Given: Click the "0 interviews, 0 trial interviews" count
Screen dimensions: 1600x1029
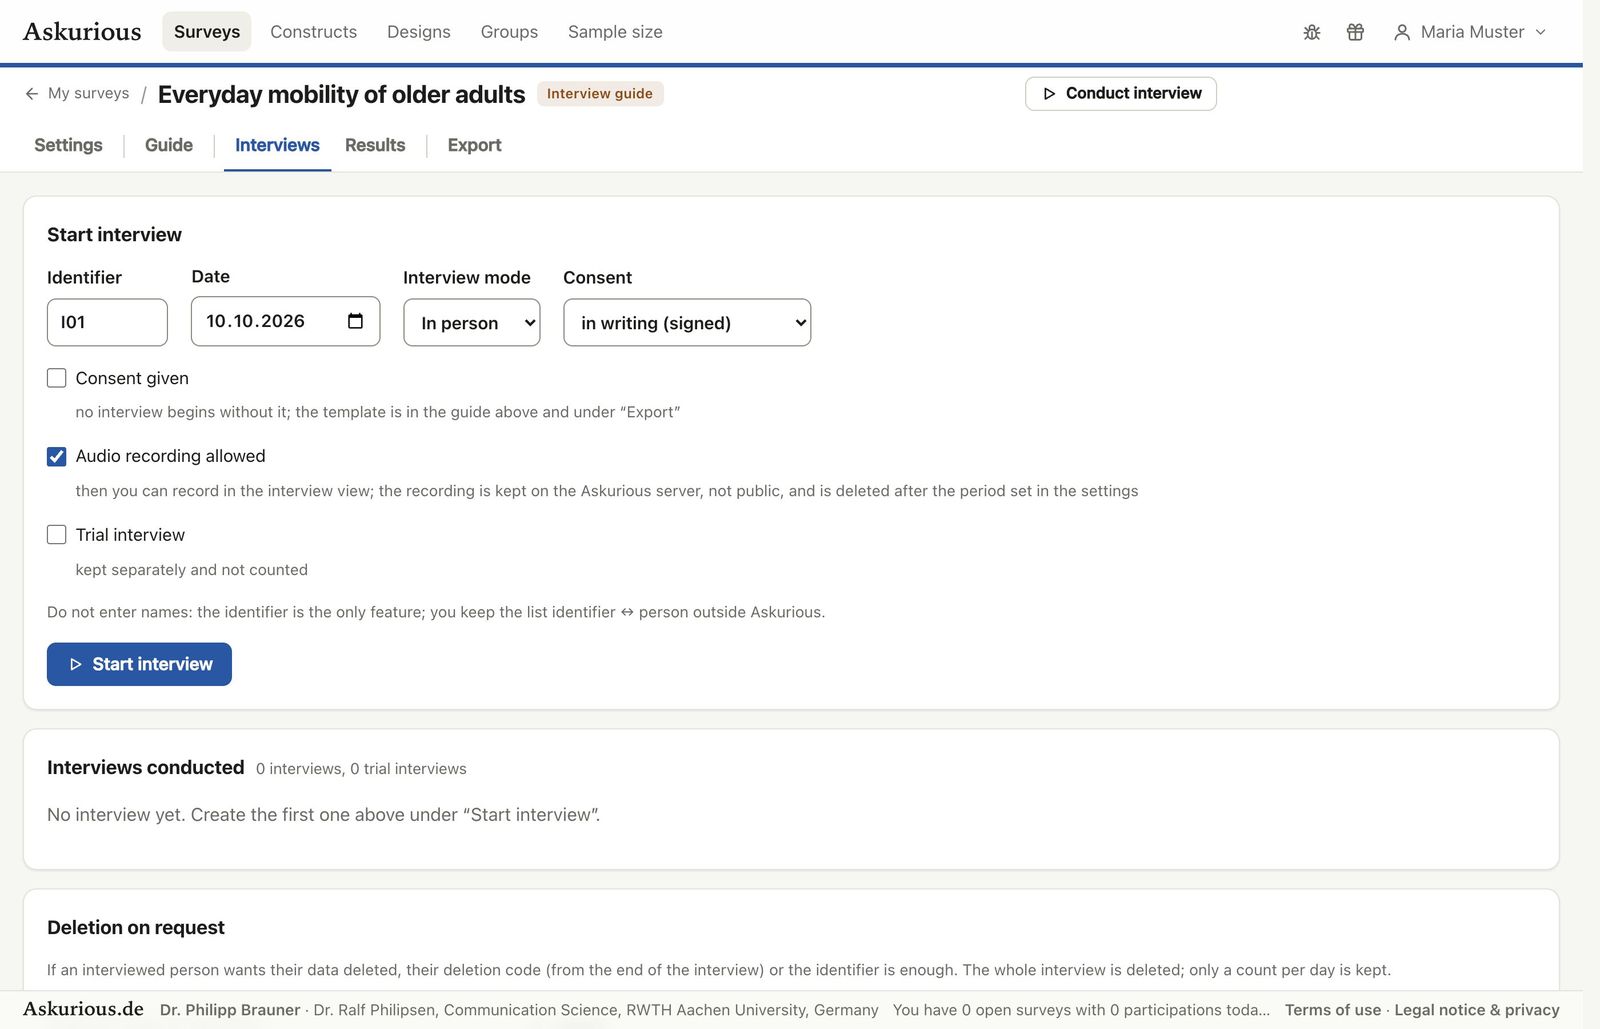Looking at the screenshot, I should [361, 769].
